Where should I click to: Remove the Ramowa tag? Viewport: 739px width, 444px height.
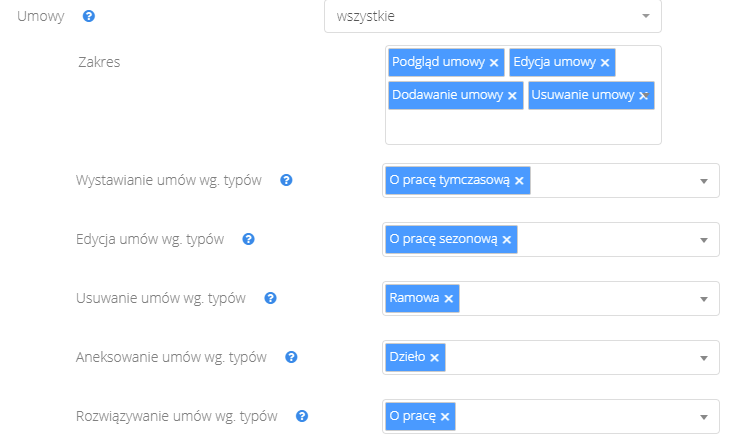click(x=449, y=299)
